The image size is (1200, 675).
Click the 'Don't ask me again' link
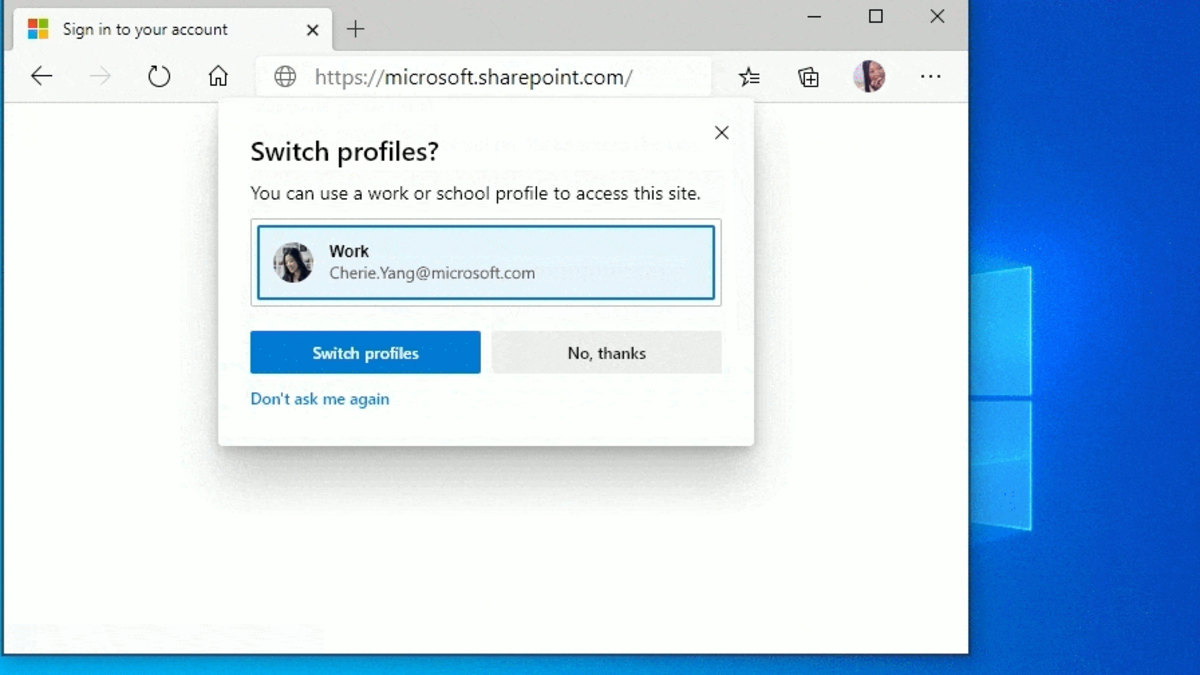tap(320, 399)
